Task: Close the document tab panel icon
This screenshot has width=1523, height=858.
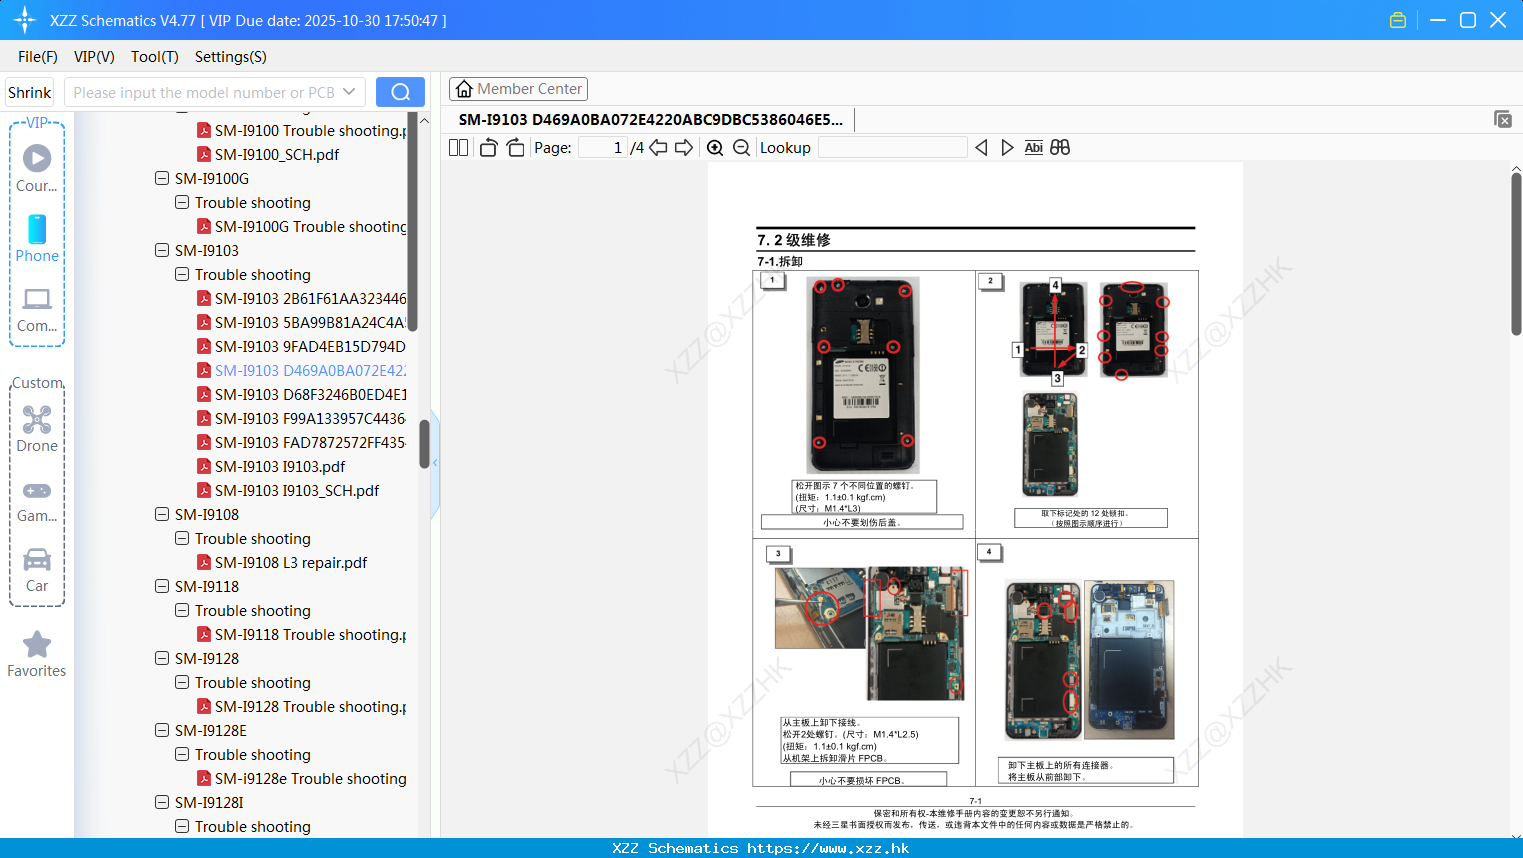Action: 1503,119
